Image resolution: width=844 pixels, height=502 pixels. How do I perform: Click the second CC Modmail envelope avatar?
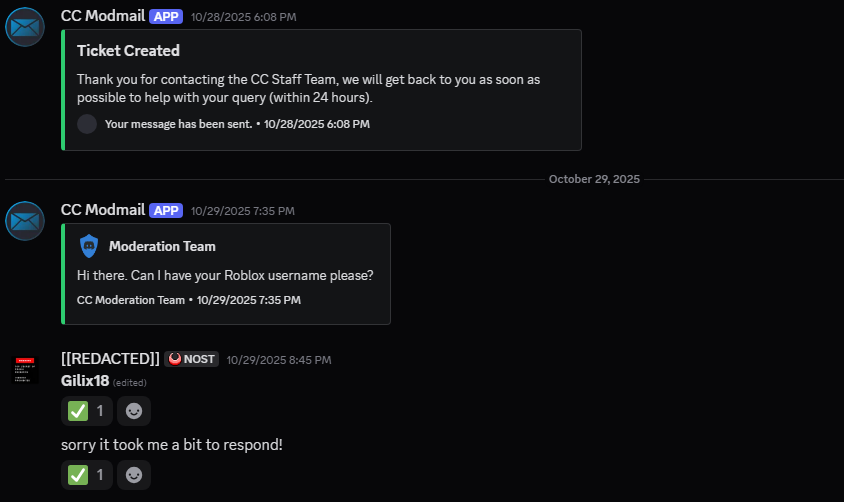(25, 220)
